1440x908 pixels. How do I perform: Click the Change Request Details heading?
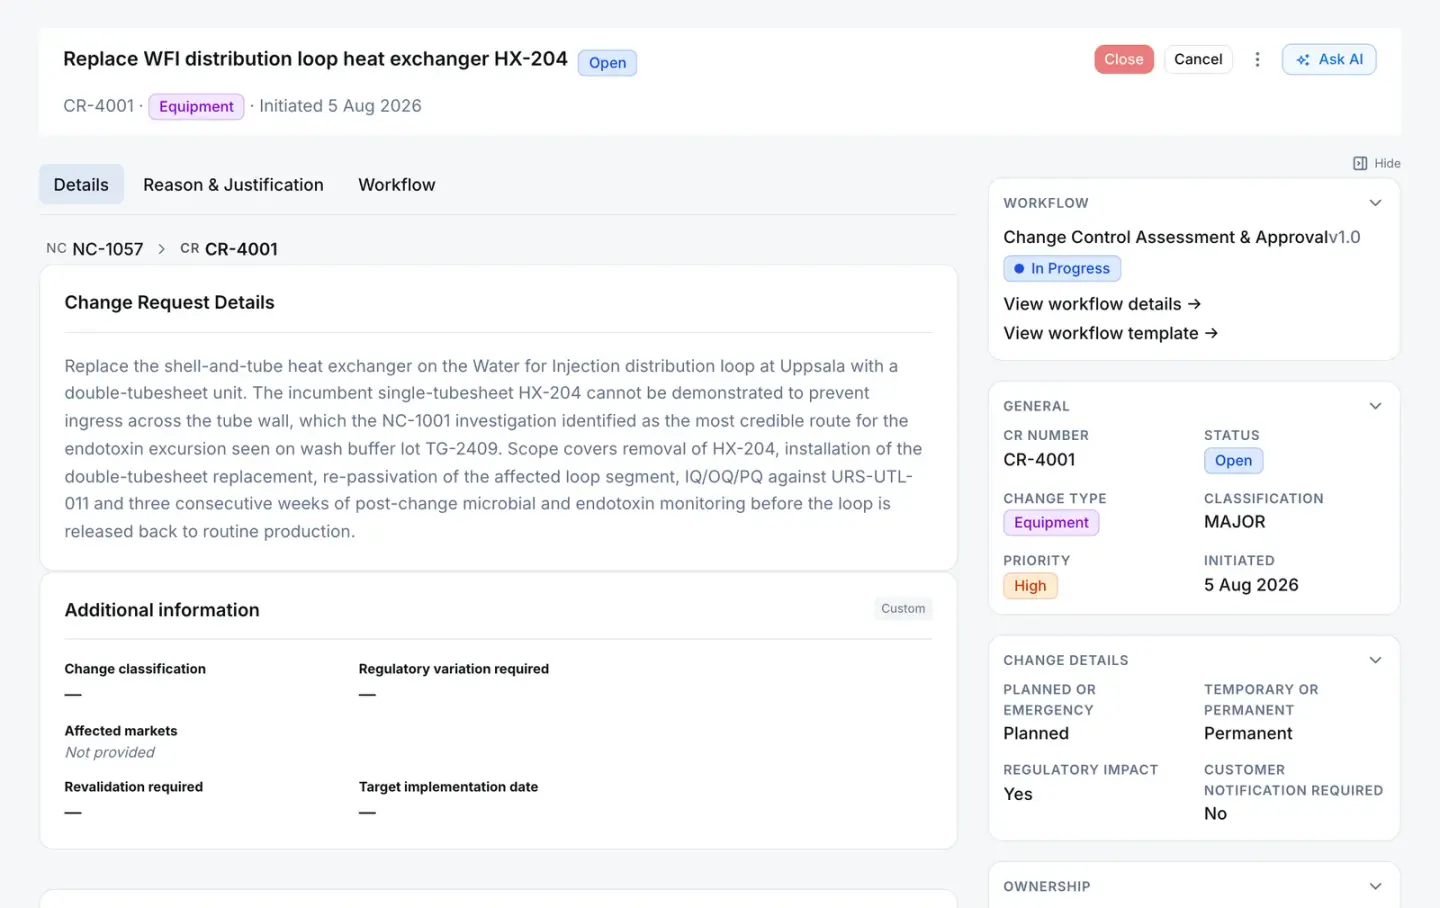[x=169, y=303]
